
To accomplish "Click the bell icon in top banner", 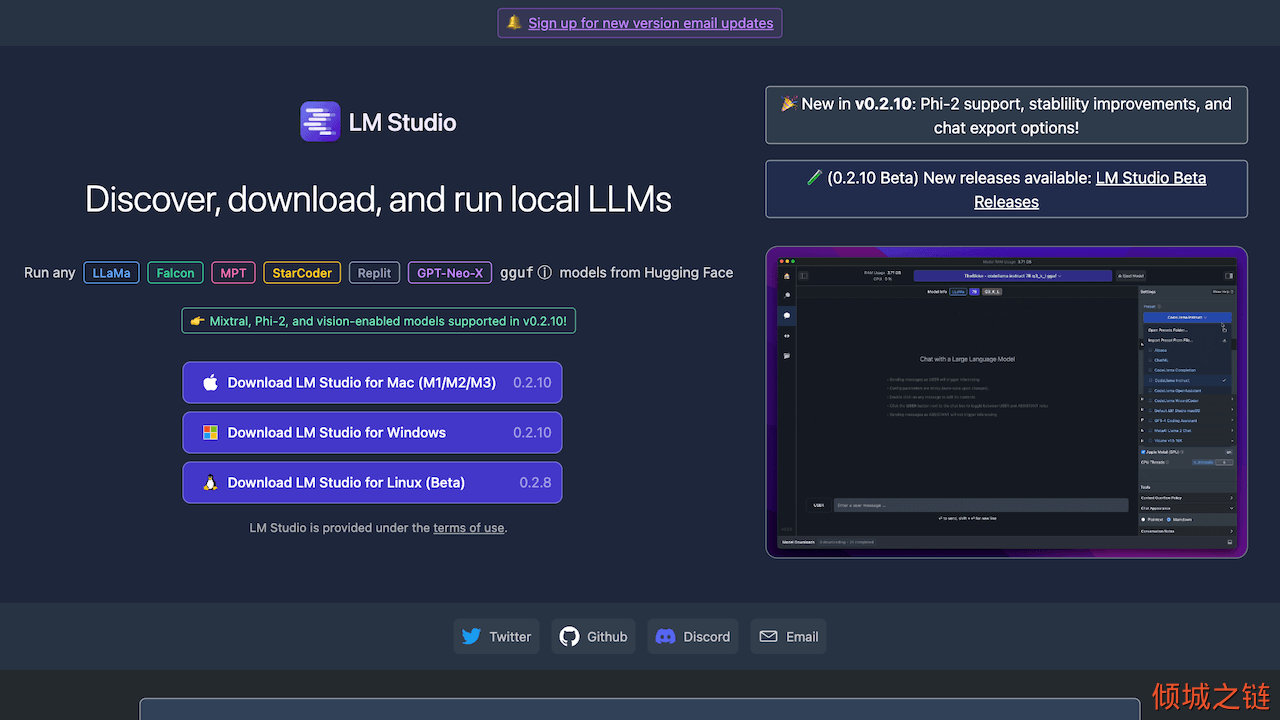I will click(514, 22).
